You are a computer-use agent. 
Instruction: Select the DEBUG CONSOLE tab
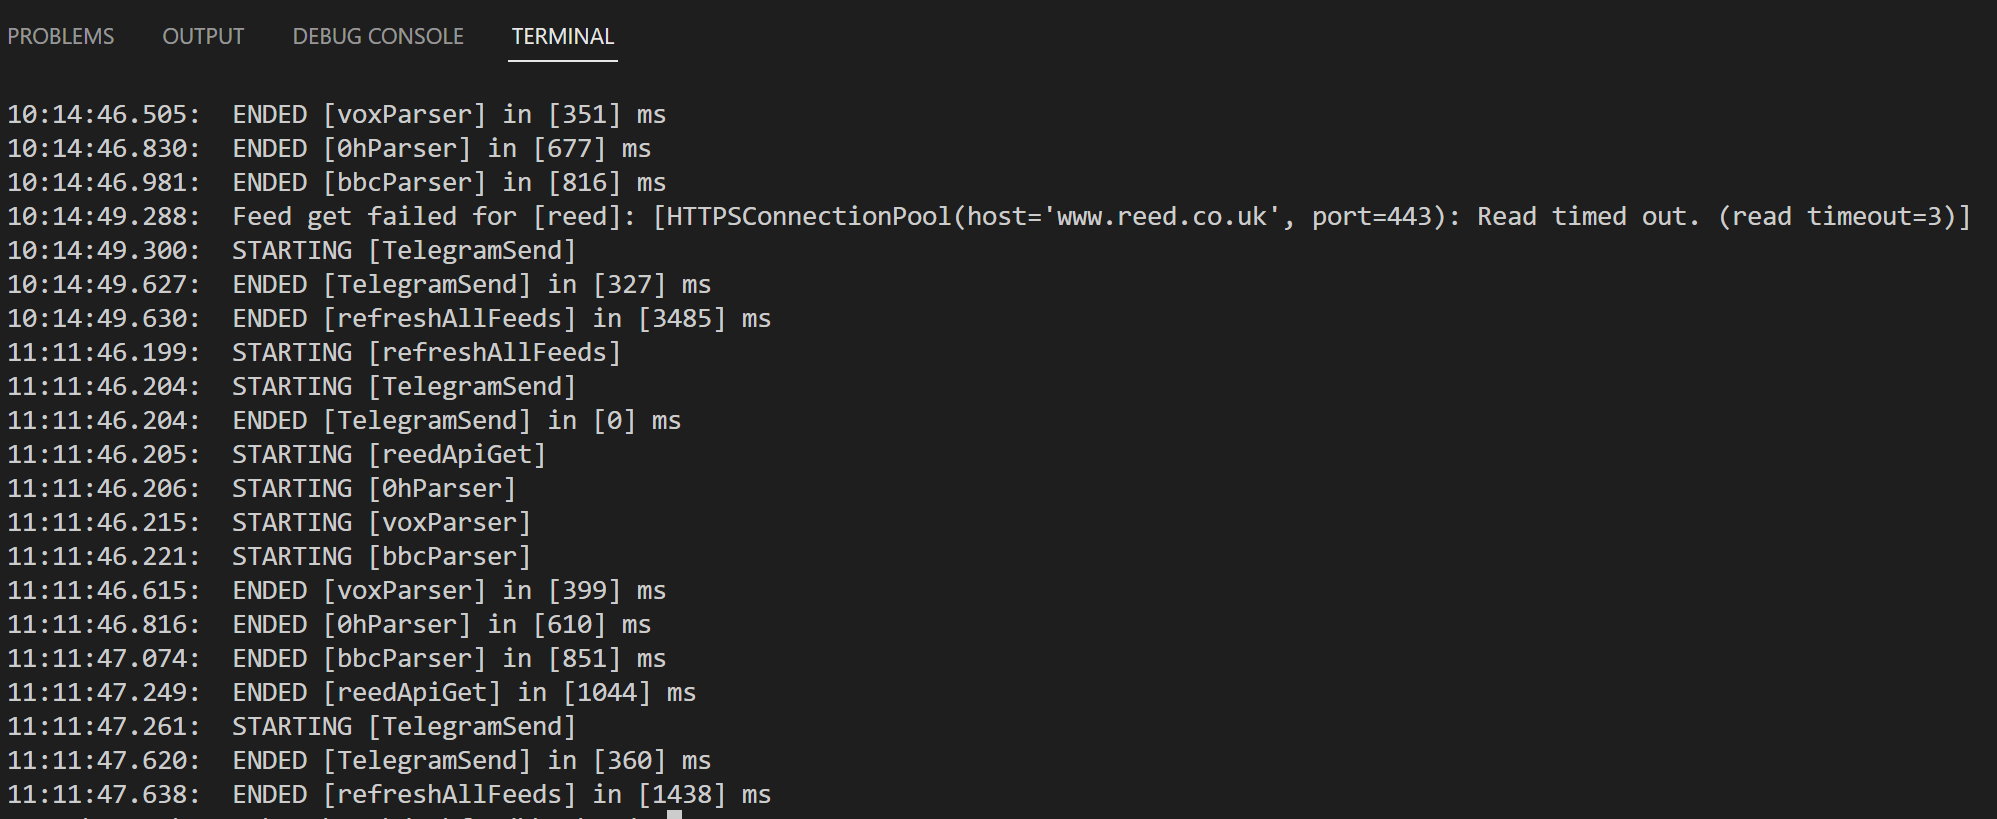coord(378,37)
